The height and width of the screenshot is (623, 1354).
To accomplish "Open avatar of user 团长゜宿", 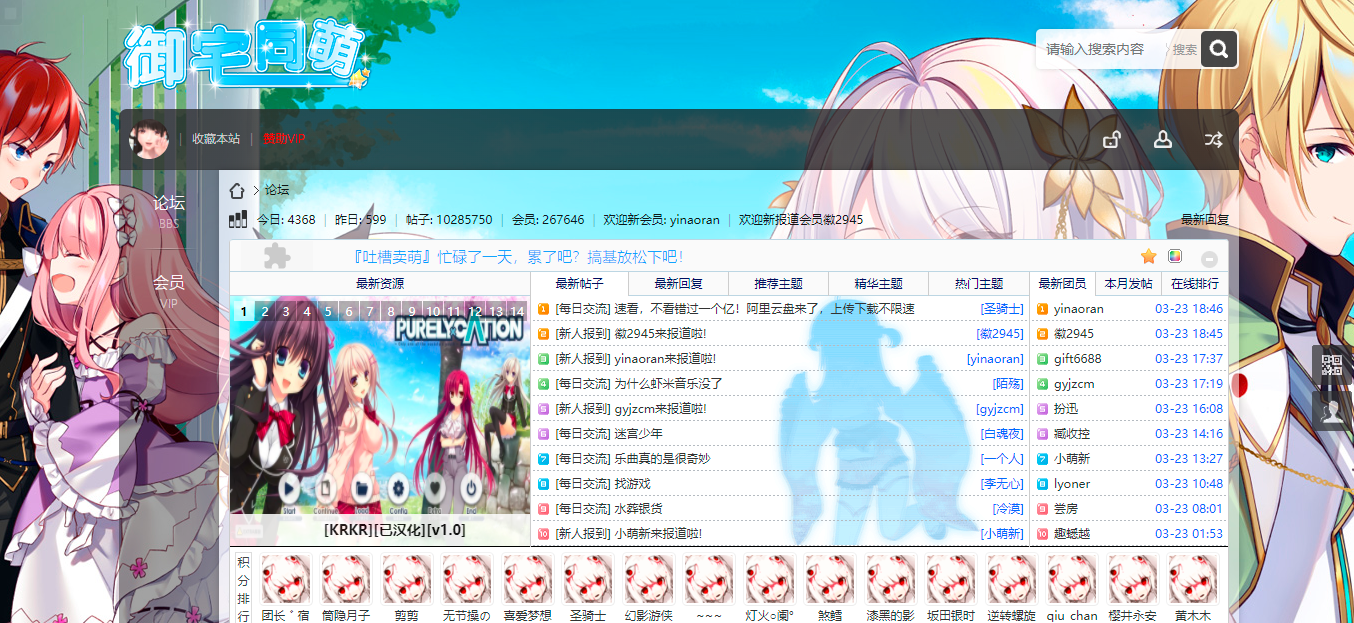I will (286, 580).
